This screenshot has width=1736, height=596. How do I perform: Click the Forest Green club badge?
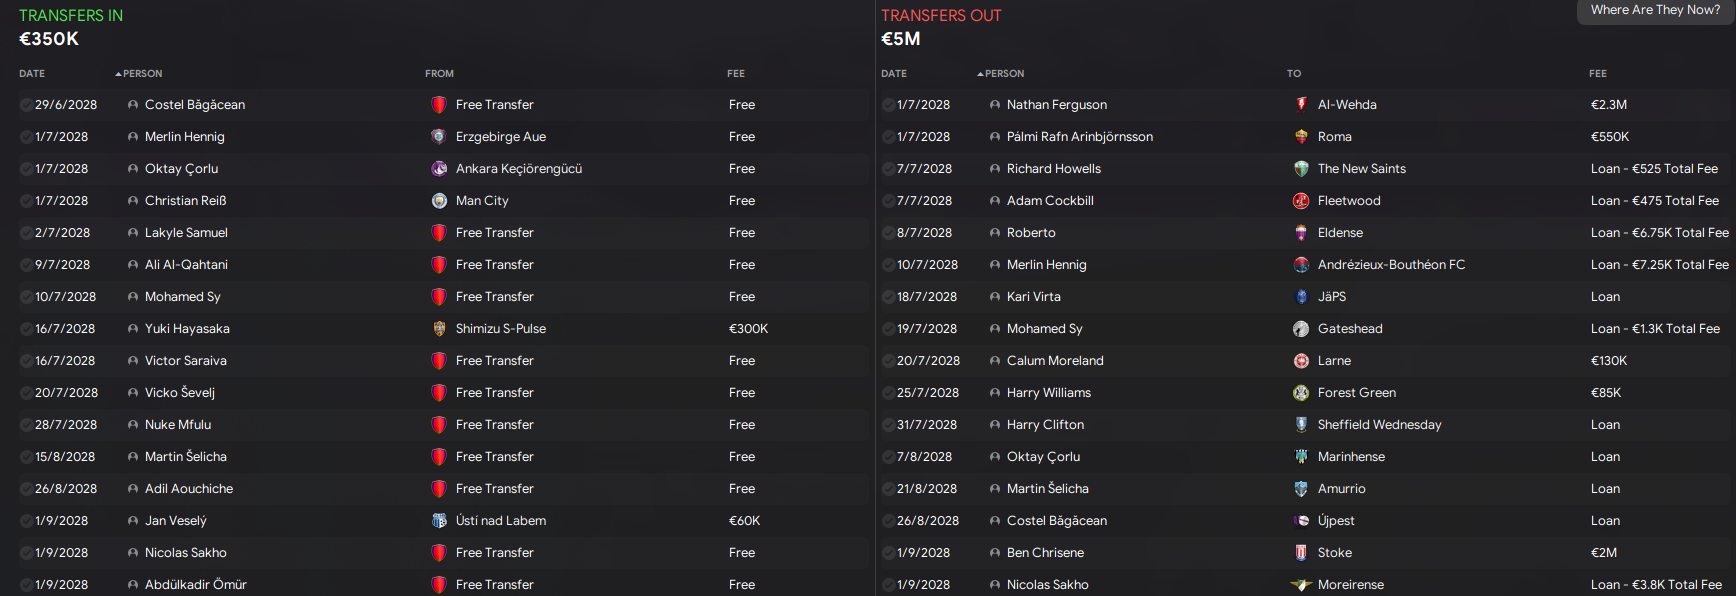pyautogui.click(x=1301, y=393)
